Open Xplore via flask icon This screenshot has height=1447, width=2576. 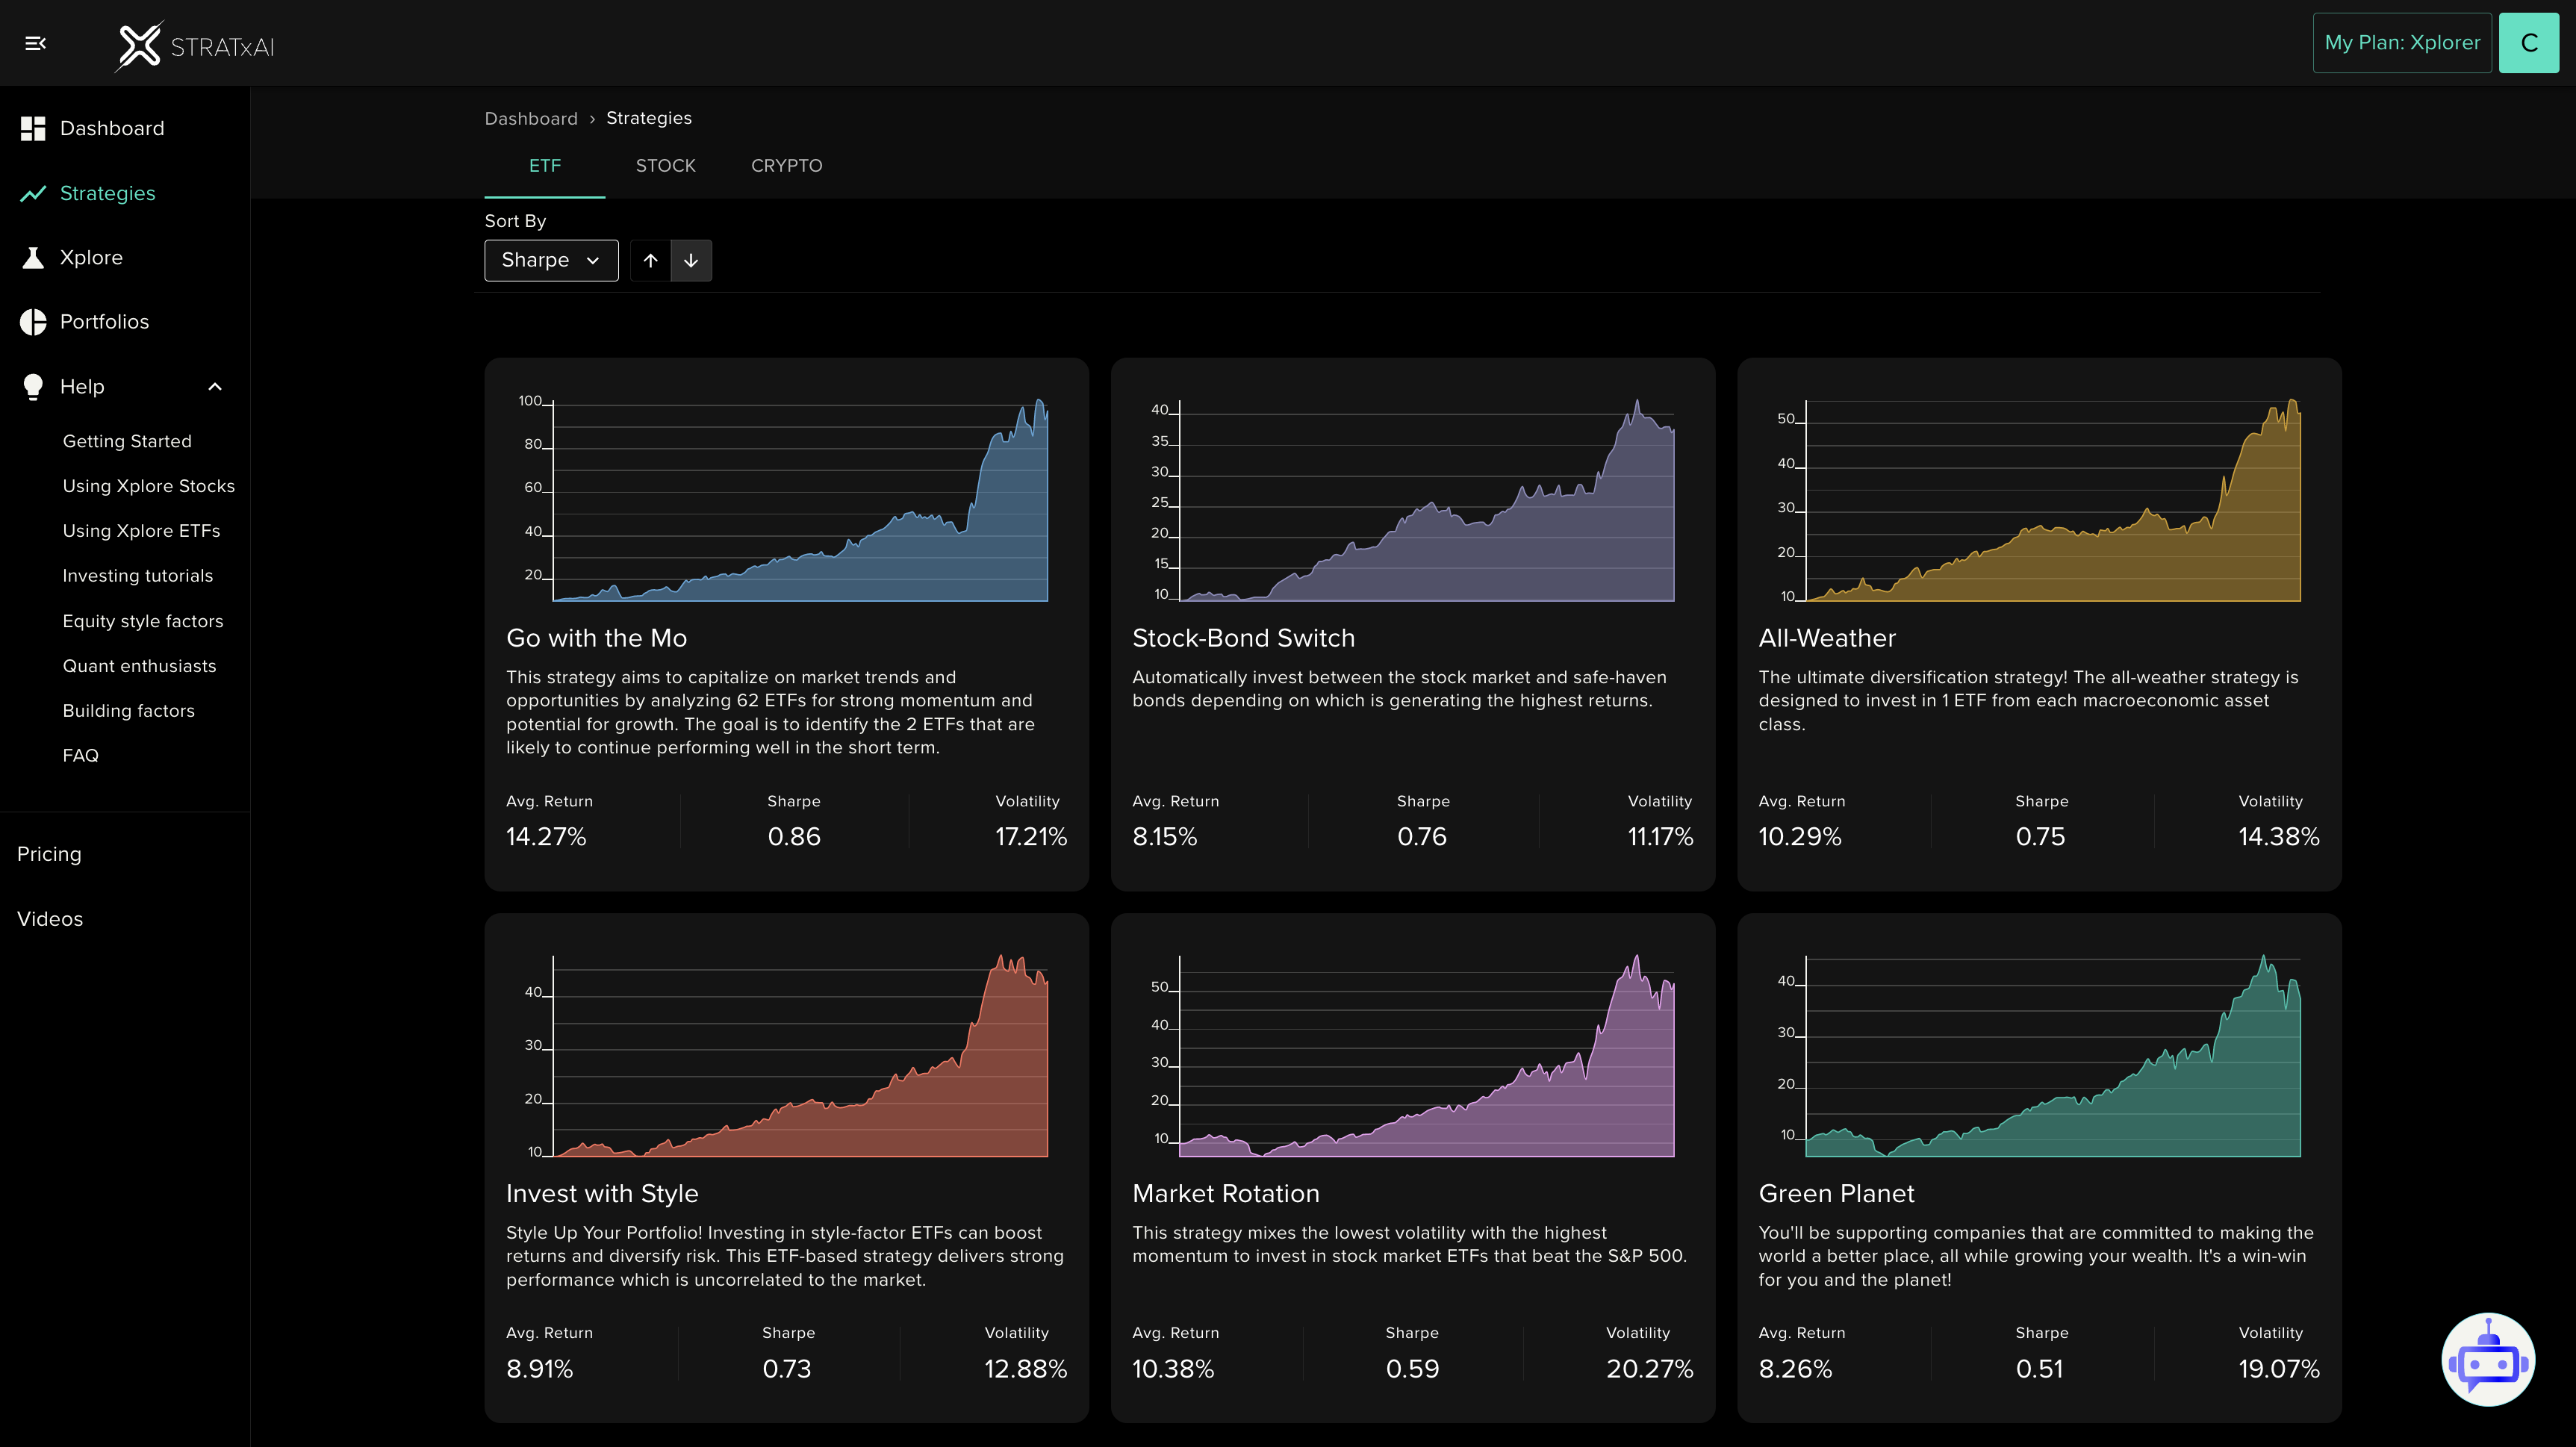pos(33,258)
